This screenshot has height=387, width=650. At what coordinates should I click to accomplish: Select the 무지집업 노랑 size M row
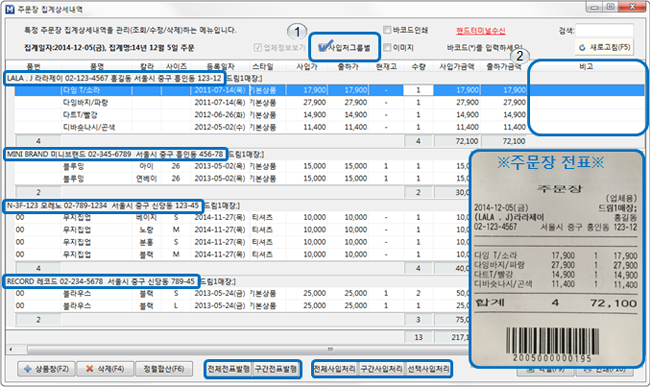point(242,230)
